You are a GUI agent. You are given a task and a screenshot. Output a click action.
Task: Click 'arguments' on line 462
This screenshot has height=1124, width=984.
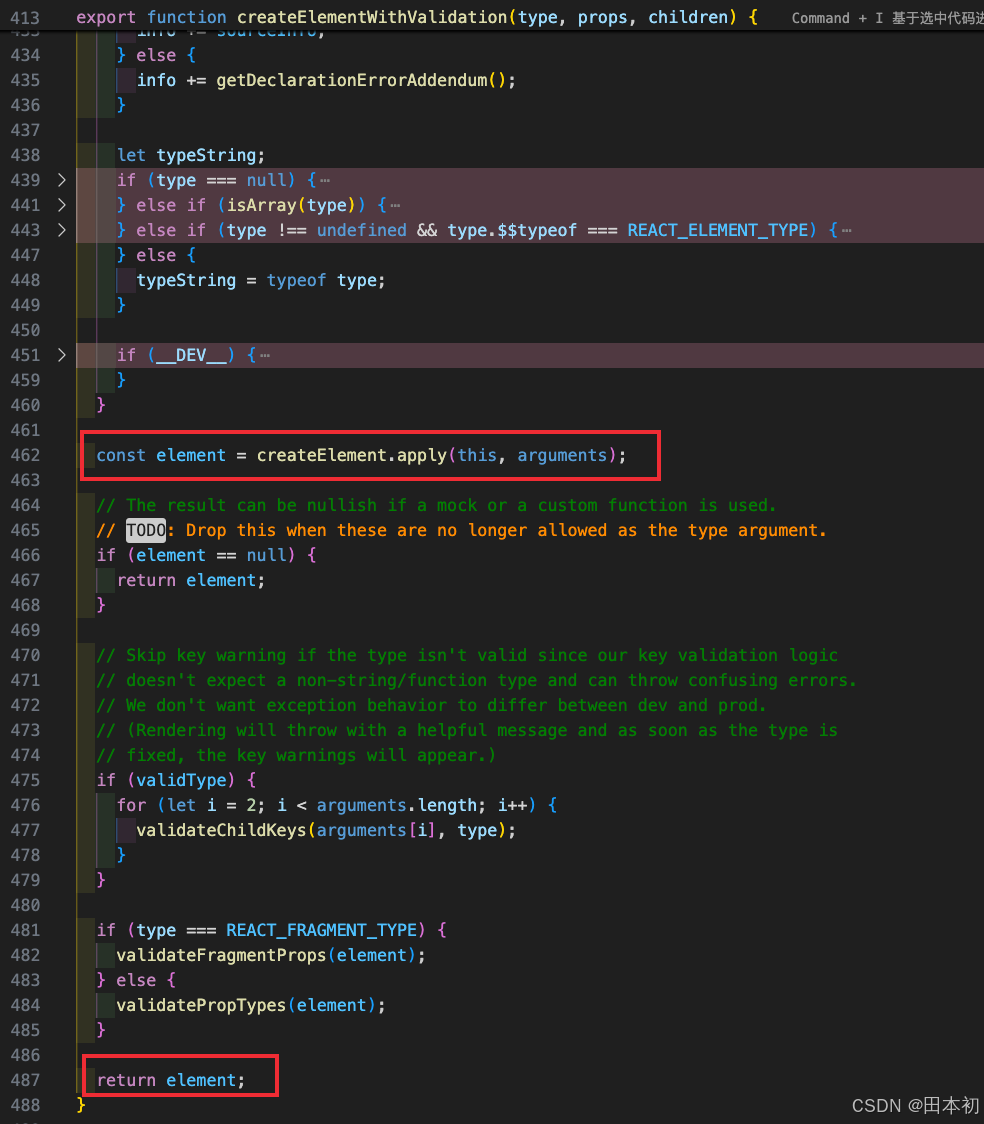562,455
